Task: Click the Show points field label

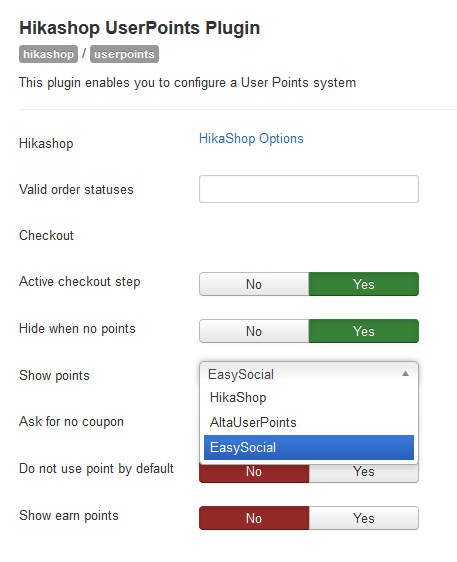Action: point(54,375)
